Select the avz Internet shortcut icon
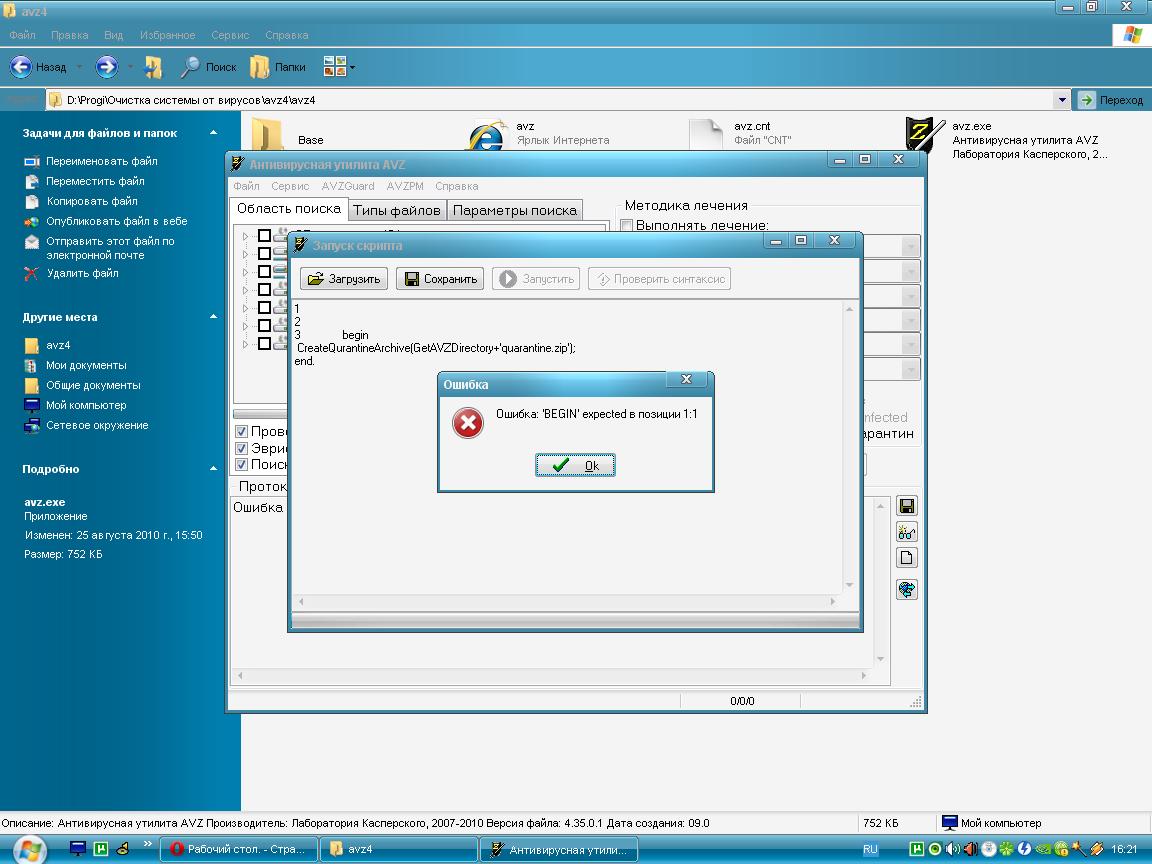 coord(488,136)
